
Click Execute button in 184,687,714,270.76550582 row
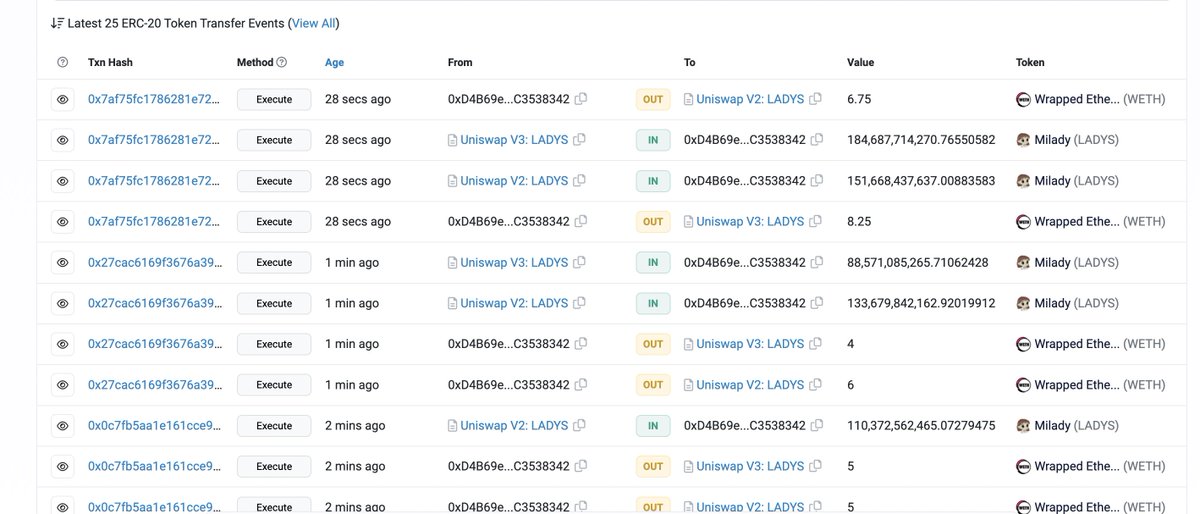click(274, 140)
